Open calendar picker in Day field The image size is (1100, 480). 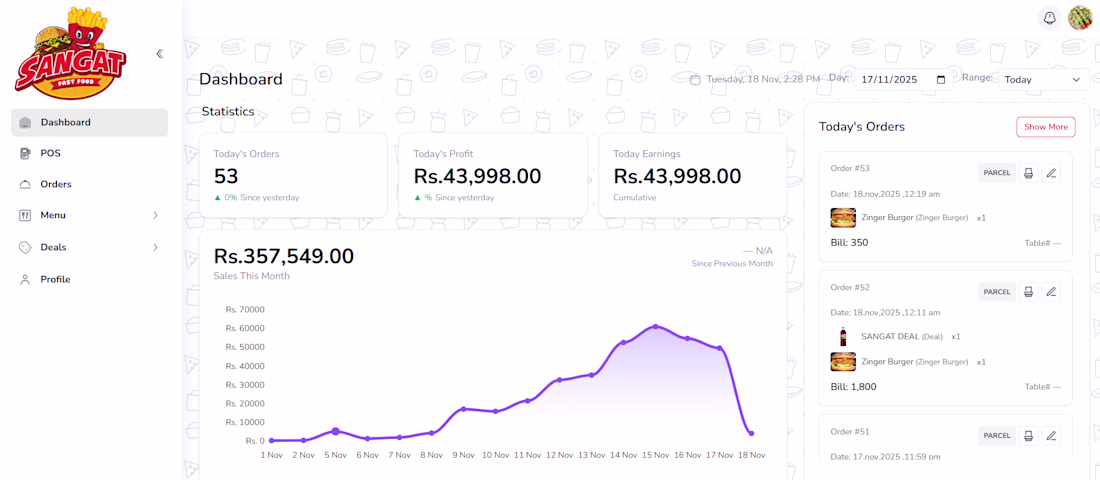pyautogui.click(x=940, y=80)
